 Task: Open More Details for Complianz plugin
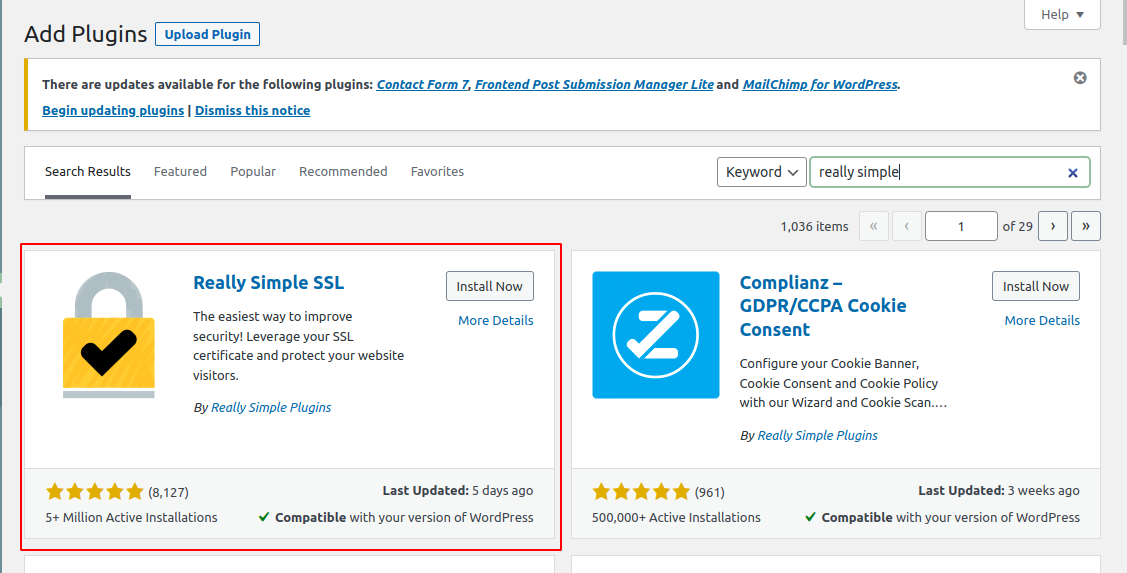point(1042,321)
